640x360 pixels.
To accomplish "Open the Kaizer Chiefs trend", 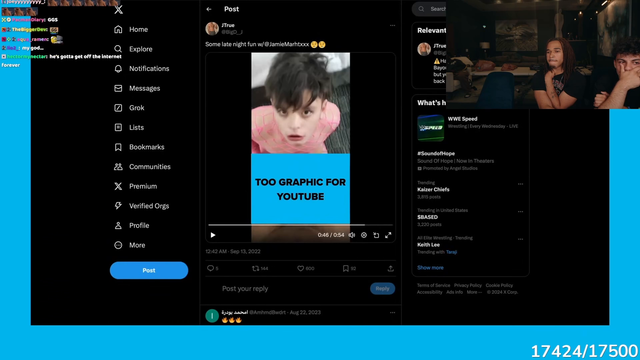I will tap(433, 189).
